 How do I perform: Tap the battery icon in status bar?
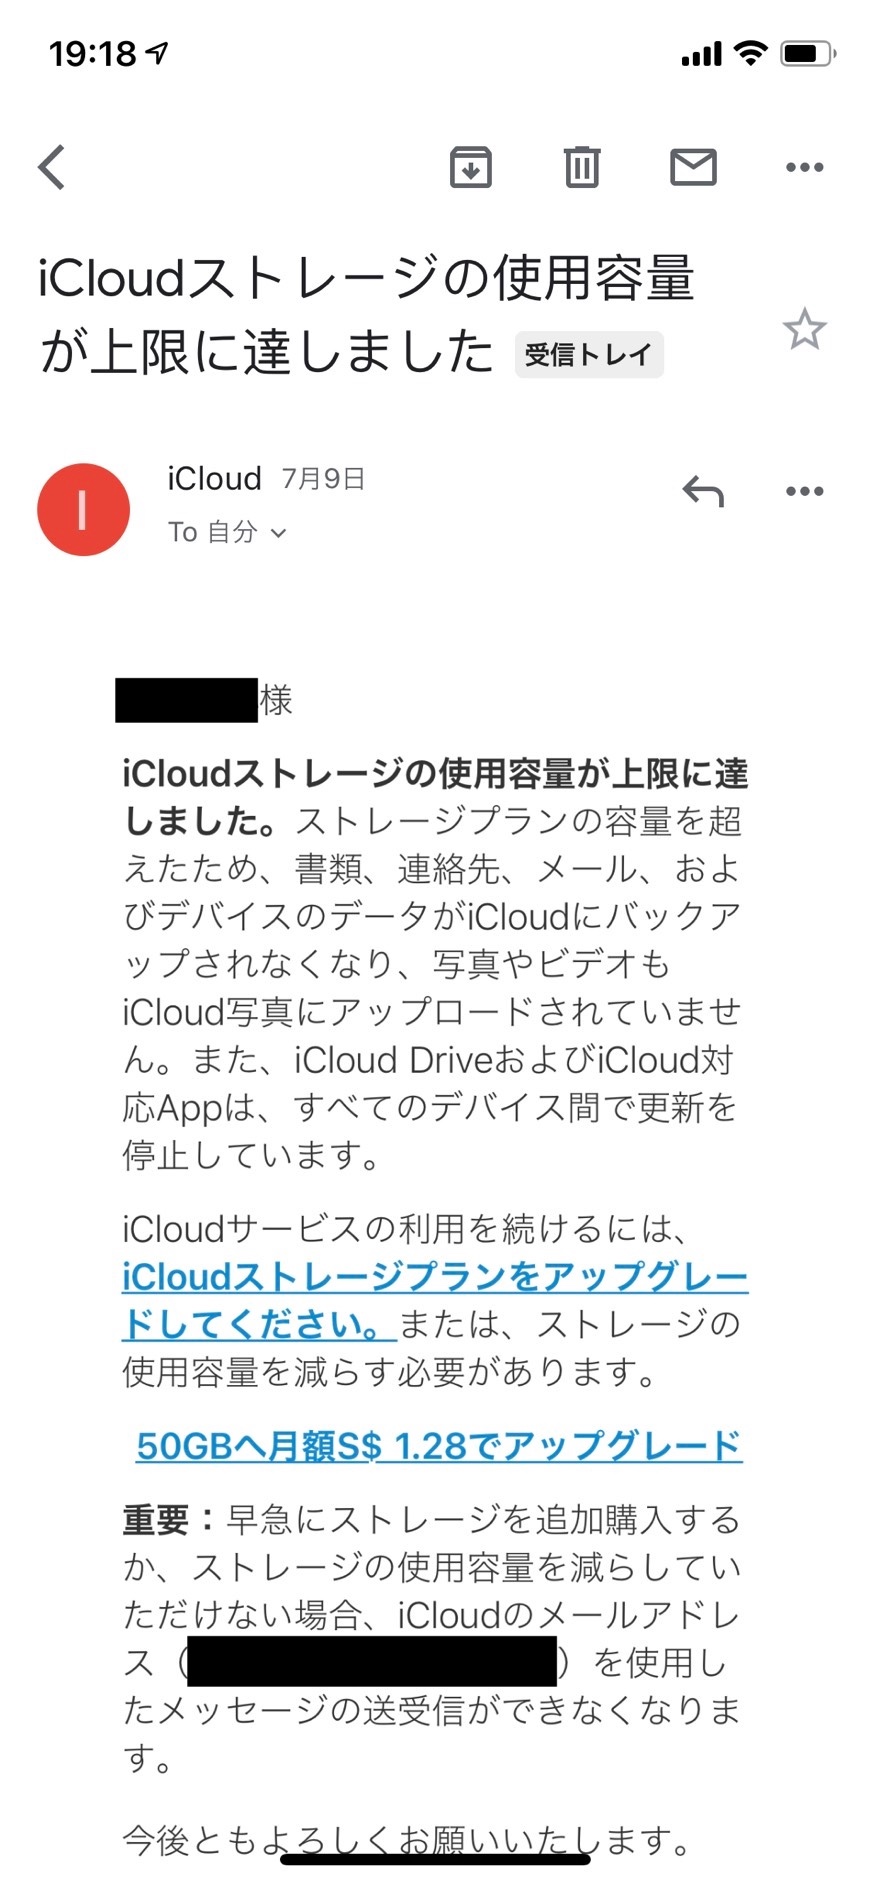808,53
